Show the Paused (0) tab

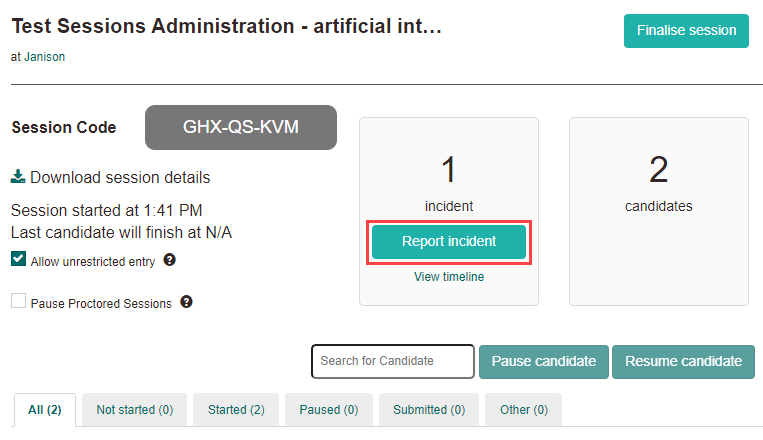(328, 410)
